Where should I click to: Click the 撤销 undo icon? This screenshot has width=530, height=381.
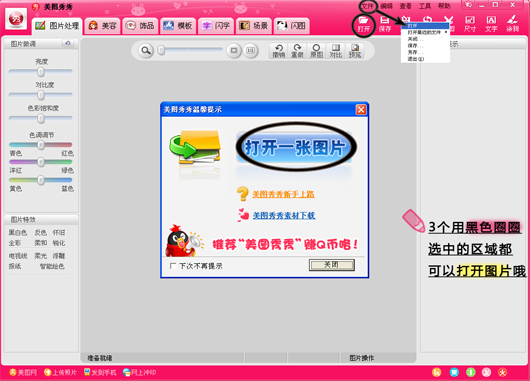click(x=279, y=51)
